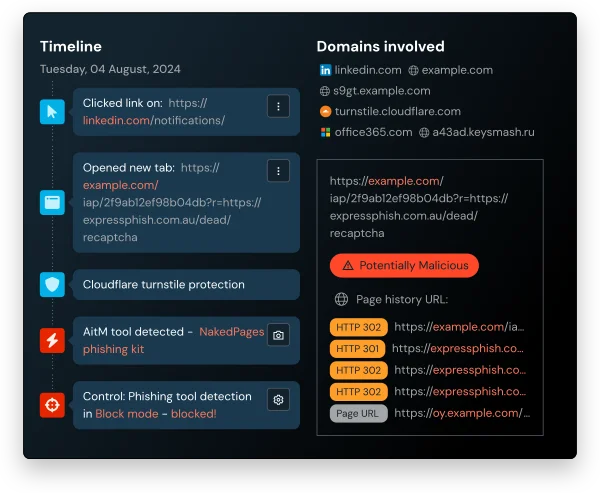The width and height of the screenshot is (600, 493).
Task: Open the https://example.com/ia… history link
Action: coord(459,327)
